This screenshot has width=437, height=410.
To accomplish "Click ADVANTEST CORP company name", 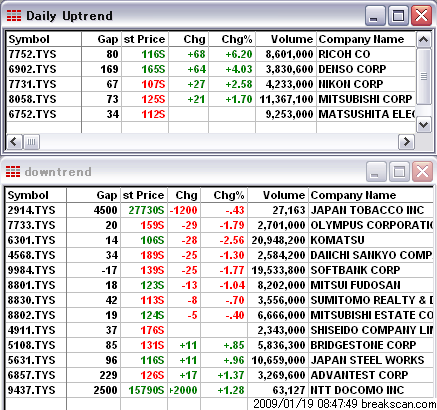I will [359, 375].
